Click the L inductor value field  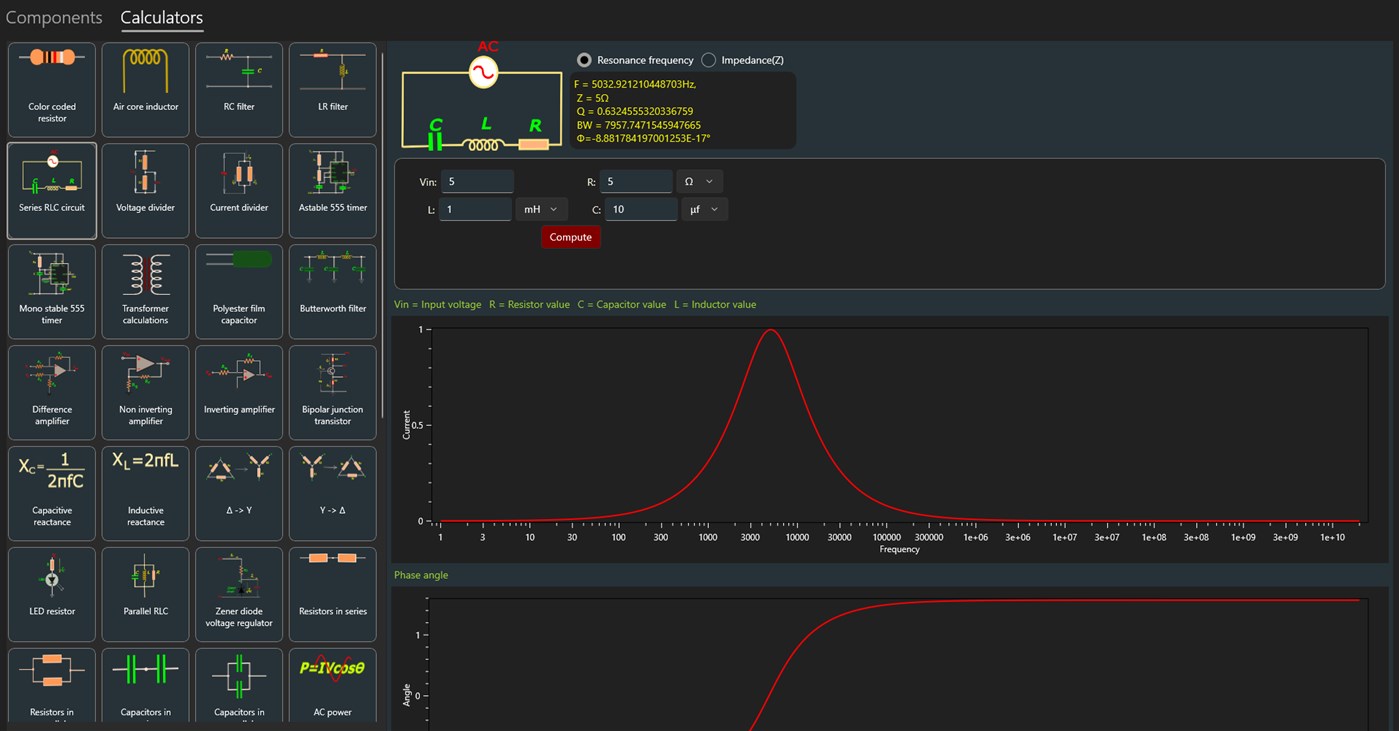(475, 209)
